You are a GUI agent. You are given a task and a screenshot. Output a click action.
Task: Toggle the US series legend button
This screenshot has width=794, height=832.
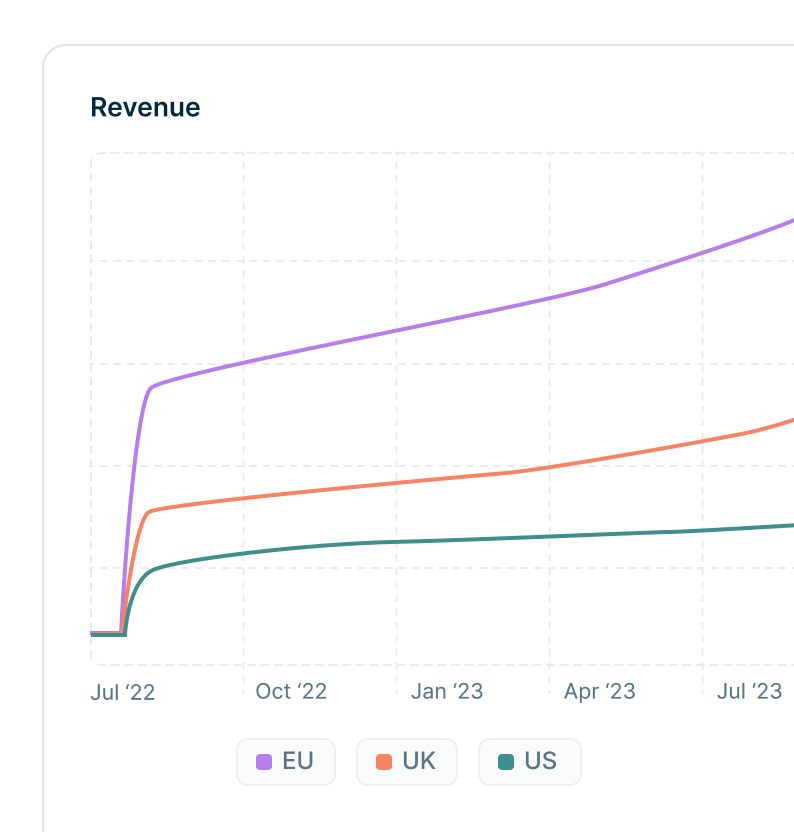529,762
